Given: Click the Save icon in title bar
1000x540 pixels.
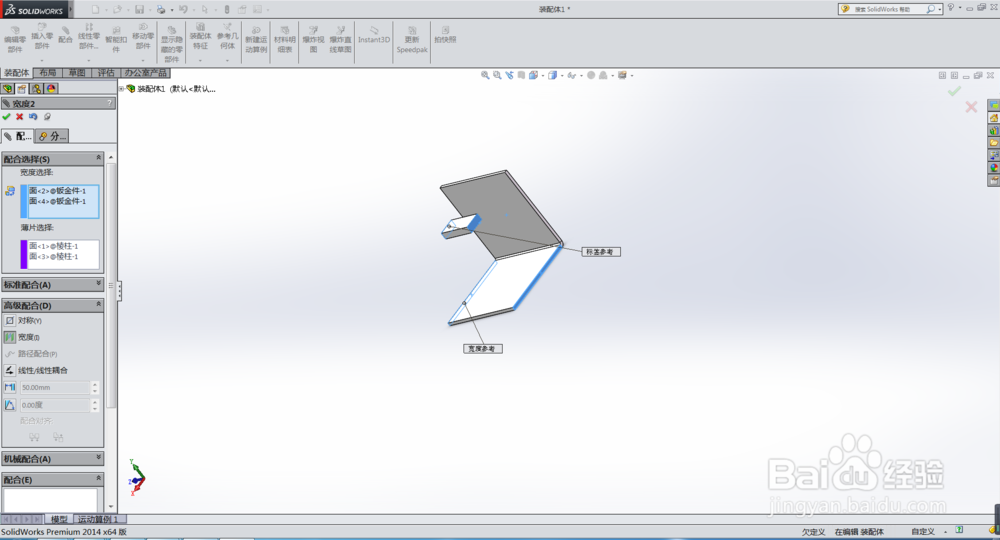Looking at the screenshot, I should coord(139,10).
